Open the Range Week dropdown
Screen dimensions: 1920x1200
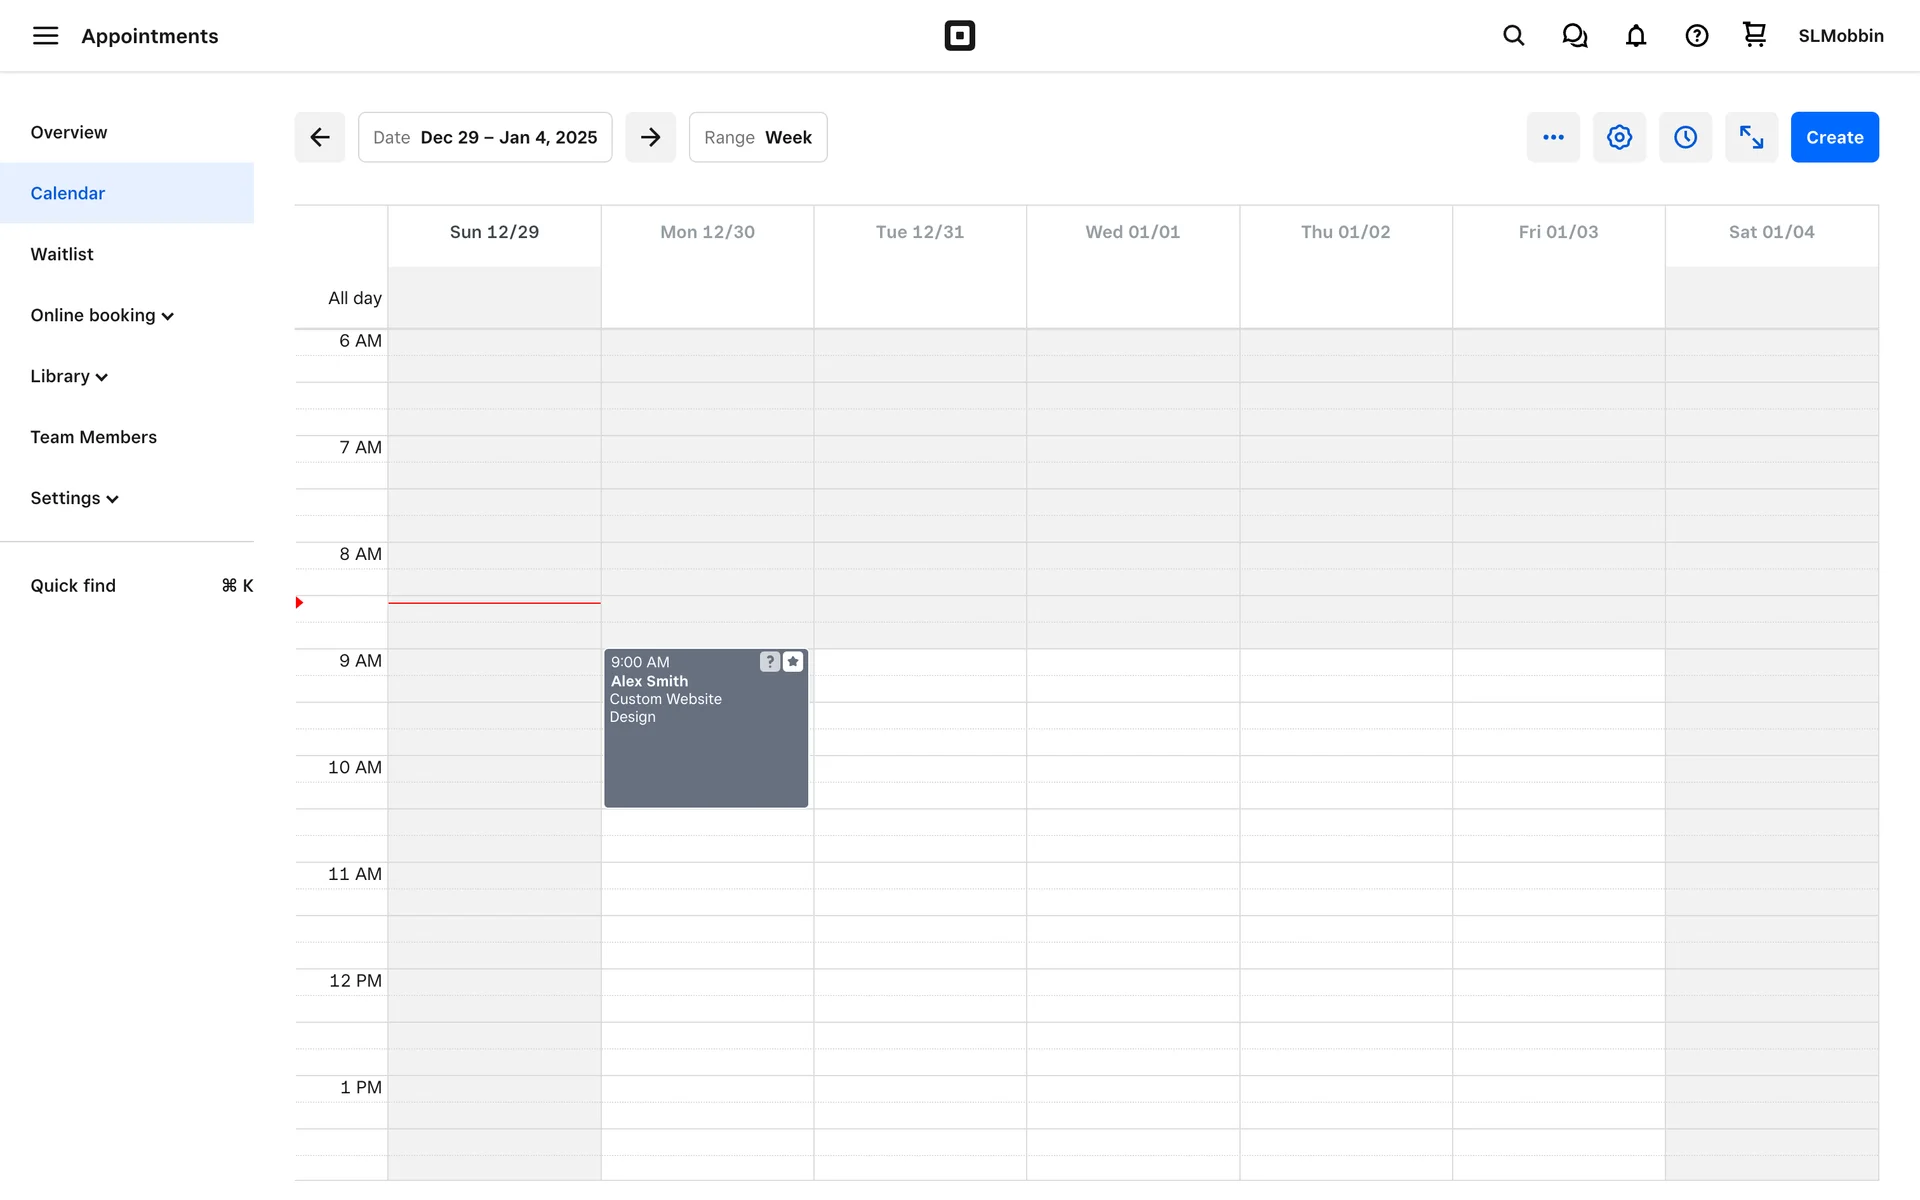(x=757, y=137)
